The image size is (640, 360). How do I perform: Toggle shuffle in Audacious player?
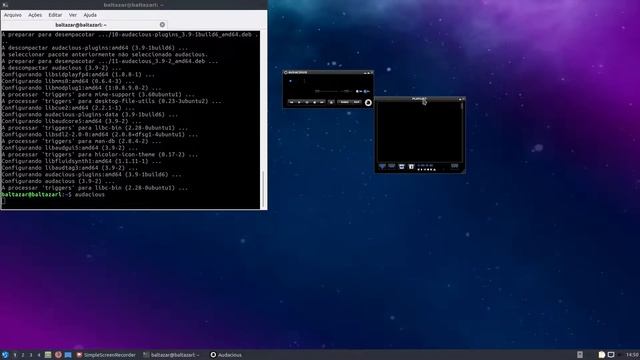[x=344, y=102]
